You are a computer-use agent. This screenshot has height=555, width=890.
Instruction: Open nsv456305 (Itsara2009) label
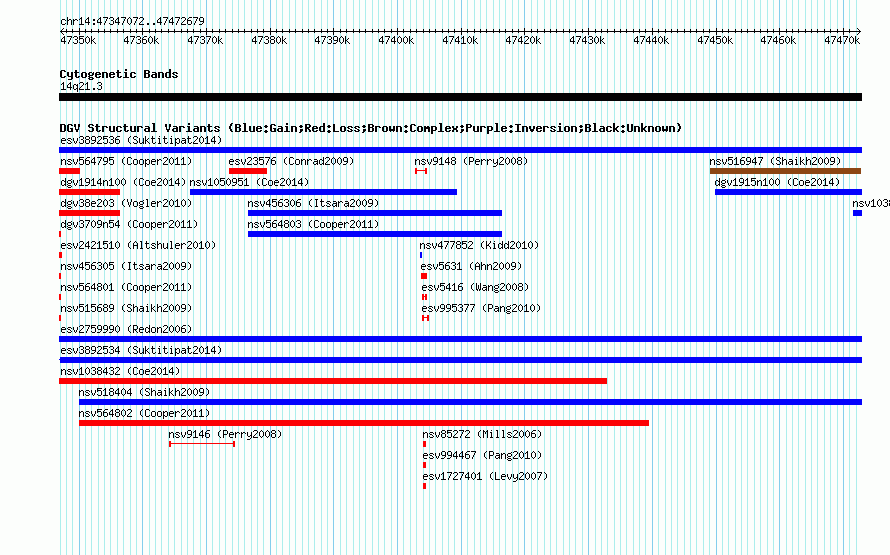pos(126,266)
